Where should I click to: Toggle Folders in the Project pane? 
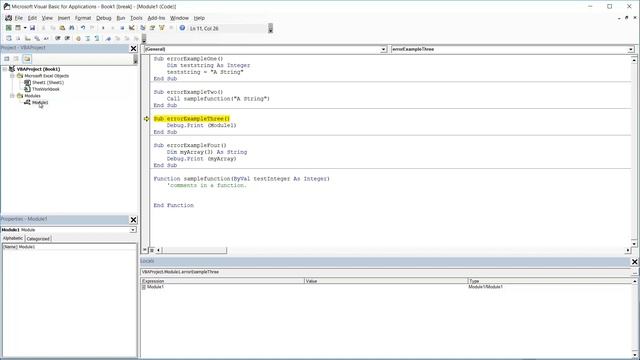[x=27, y=59]
